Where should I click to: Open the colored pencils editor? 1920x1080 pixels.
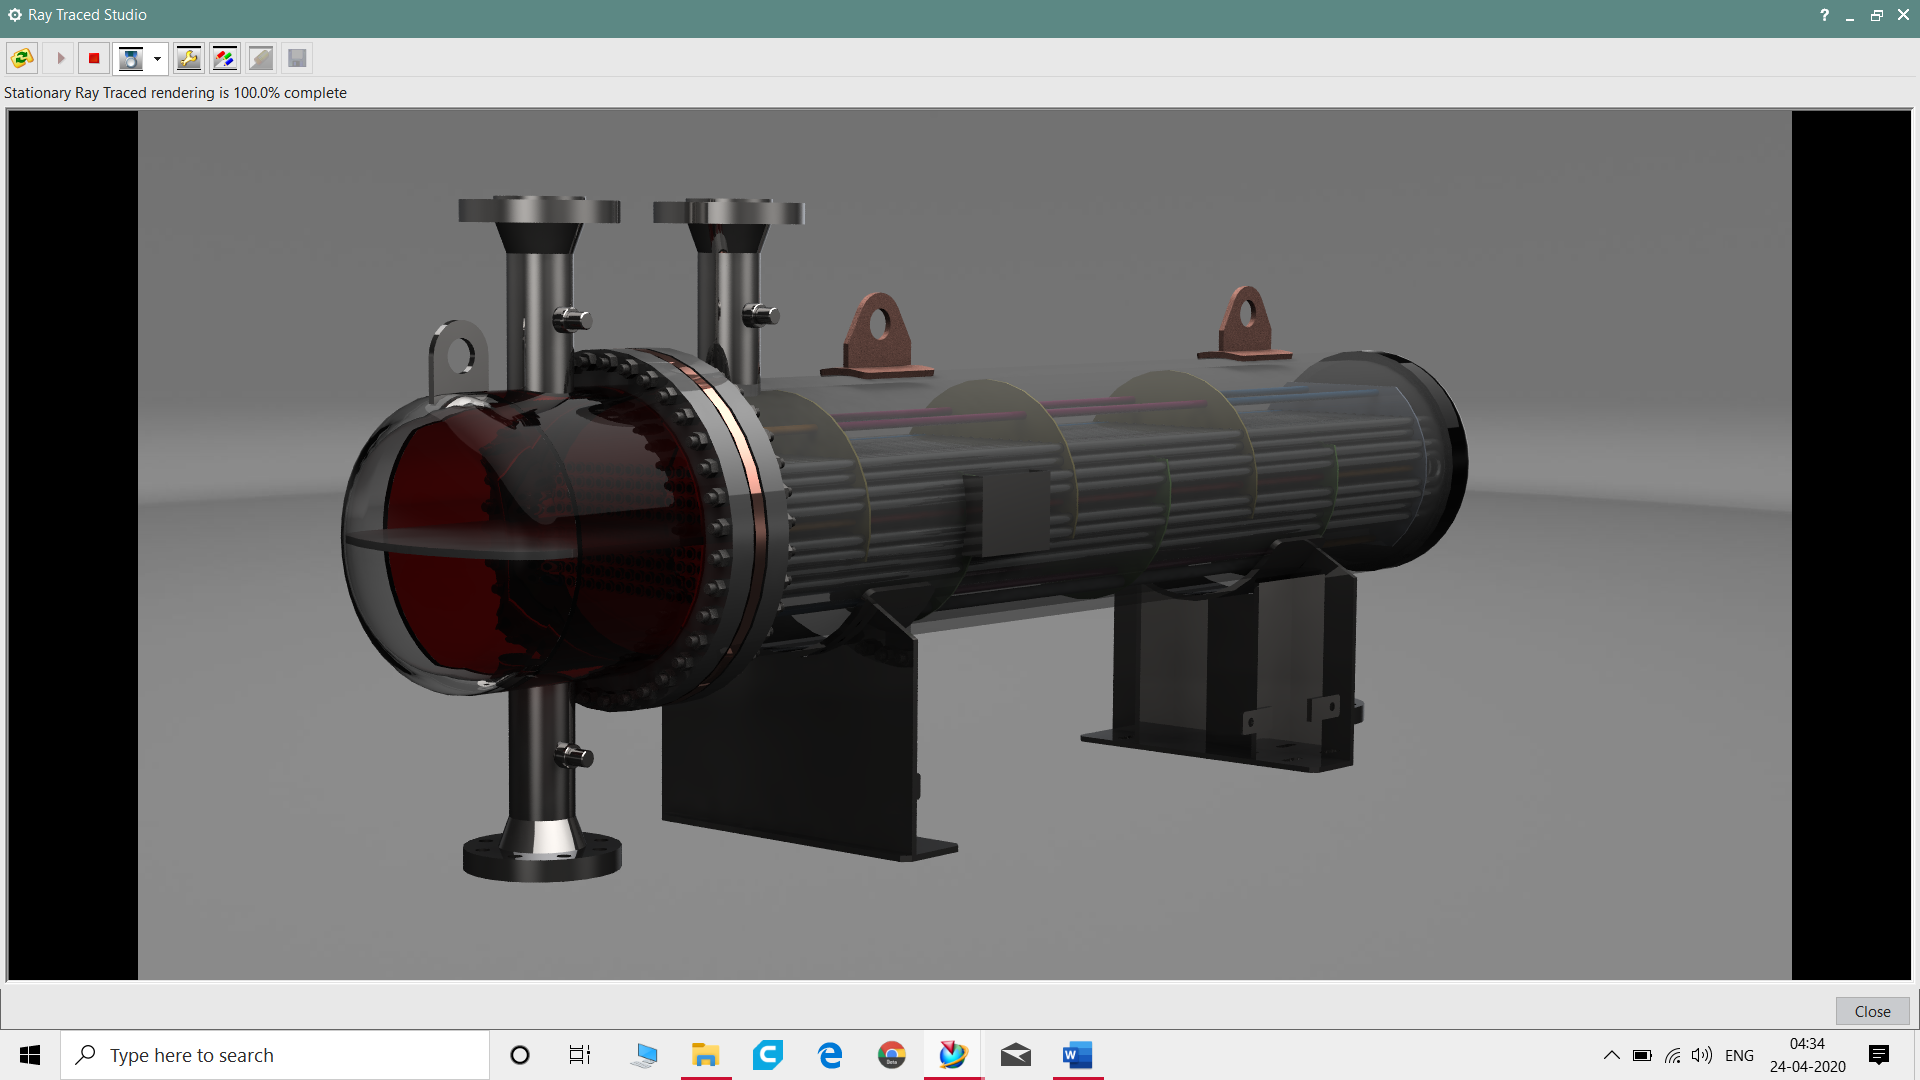[225, 59]
